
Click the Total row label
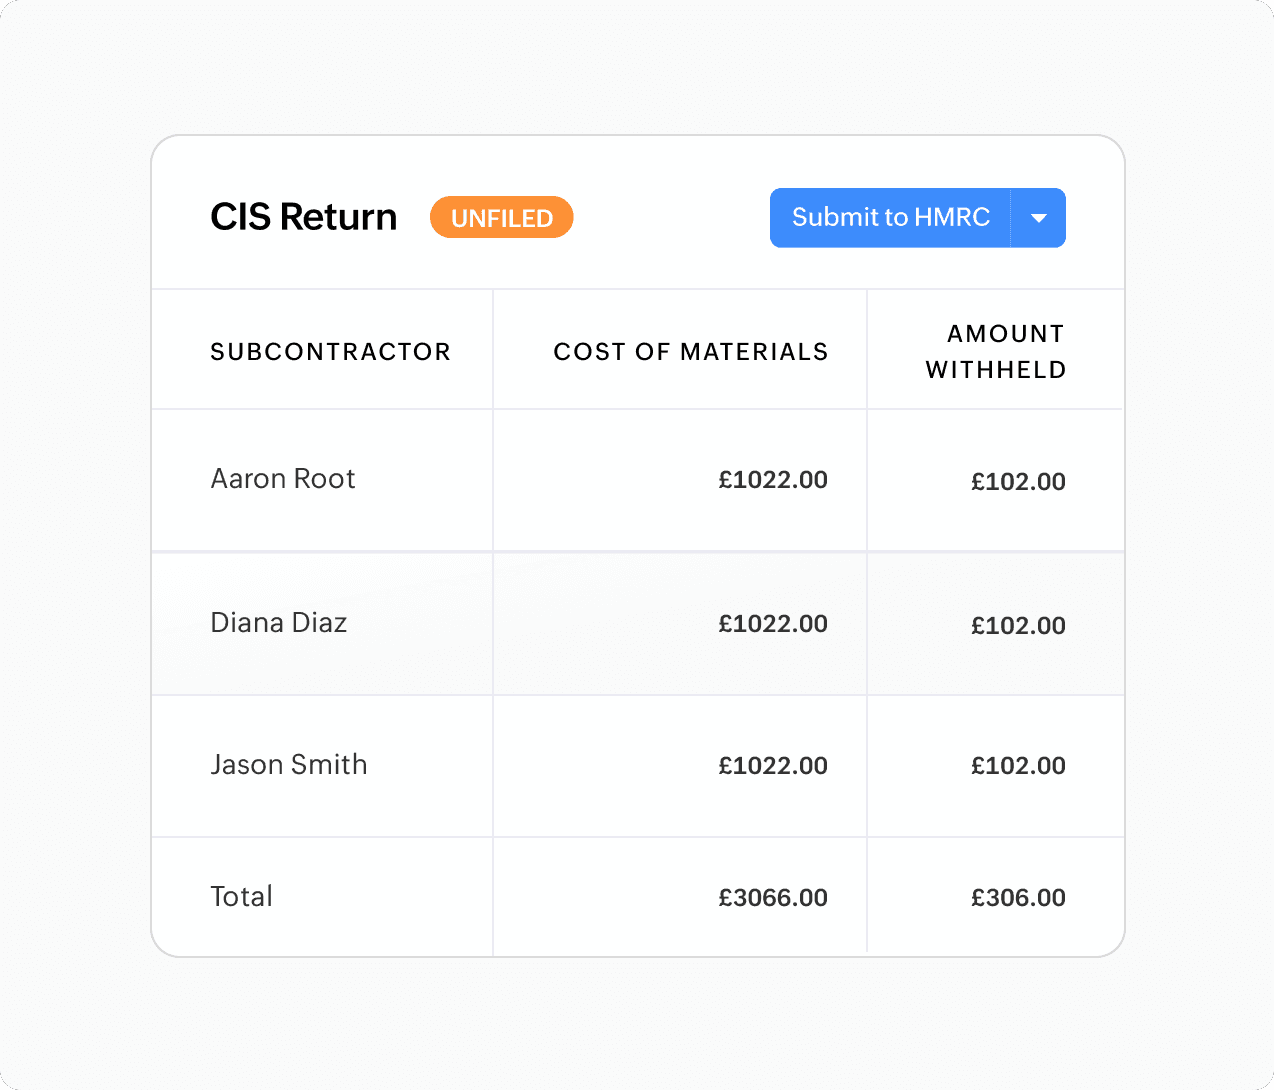coord(241,897)
